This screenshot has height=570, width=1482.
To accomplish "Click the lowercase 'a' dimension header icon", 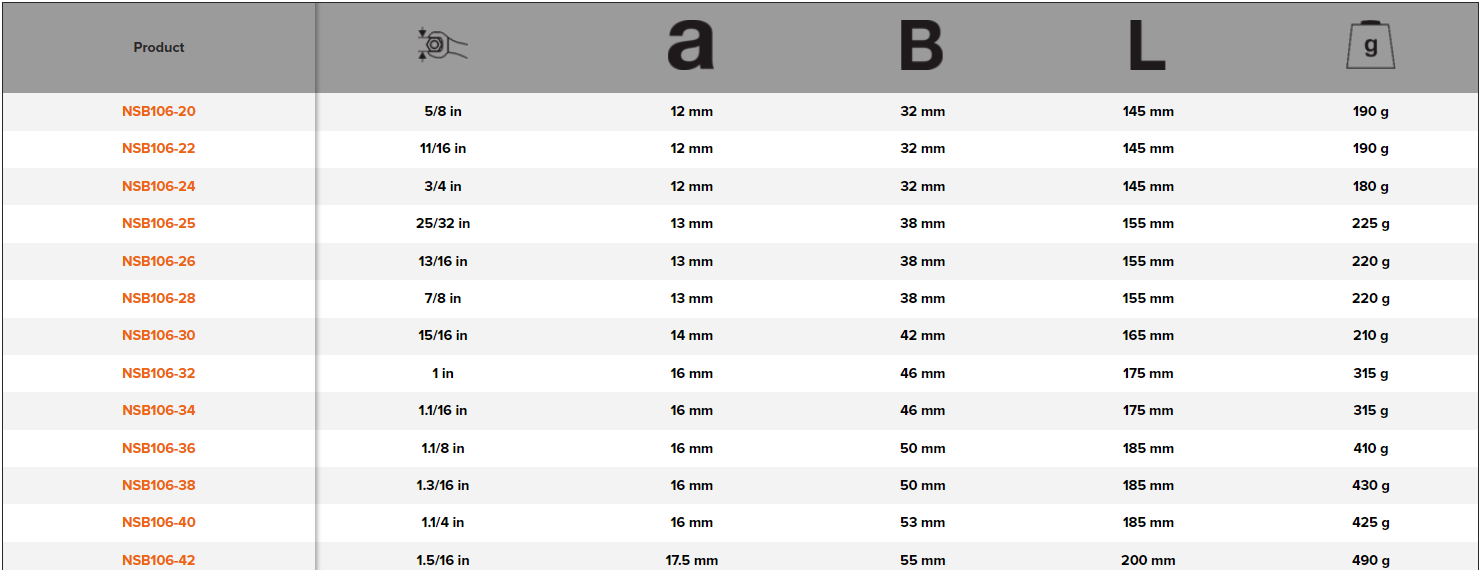I will coord(691,47).
